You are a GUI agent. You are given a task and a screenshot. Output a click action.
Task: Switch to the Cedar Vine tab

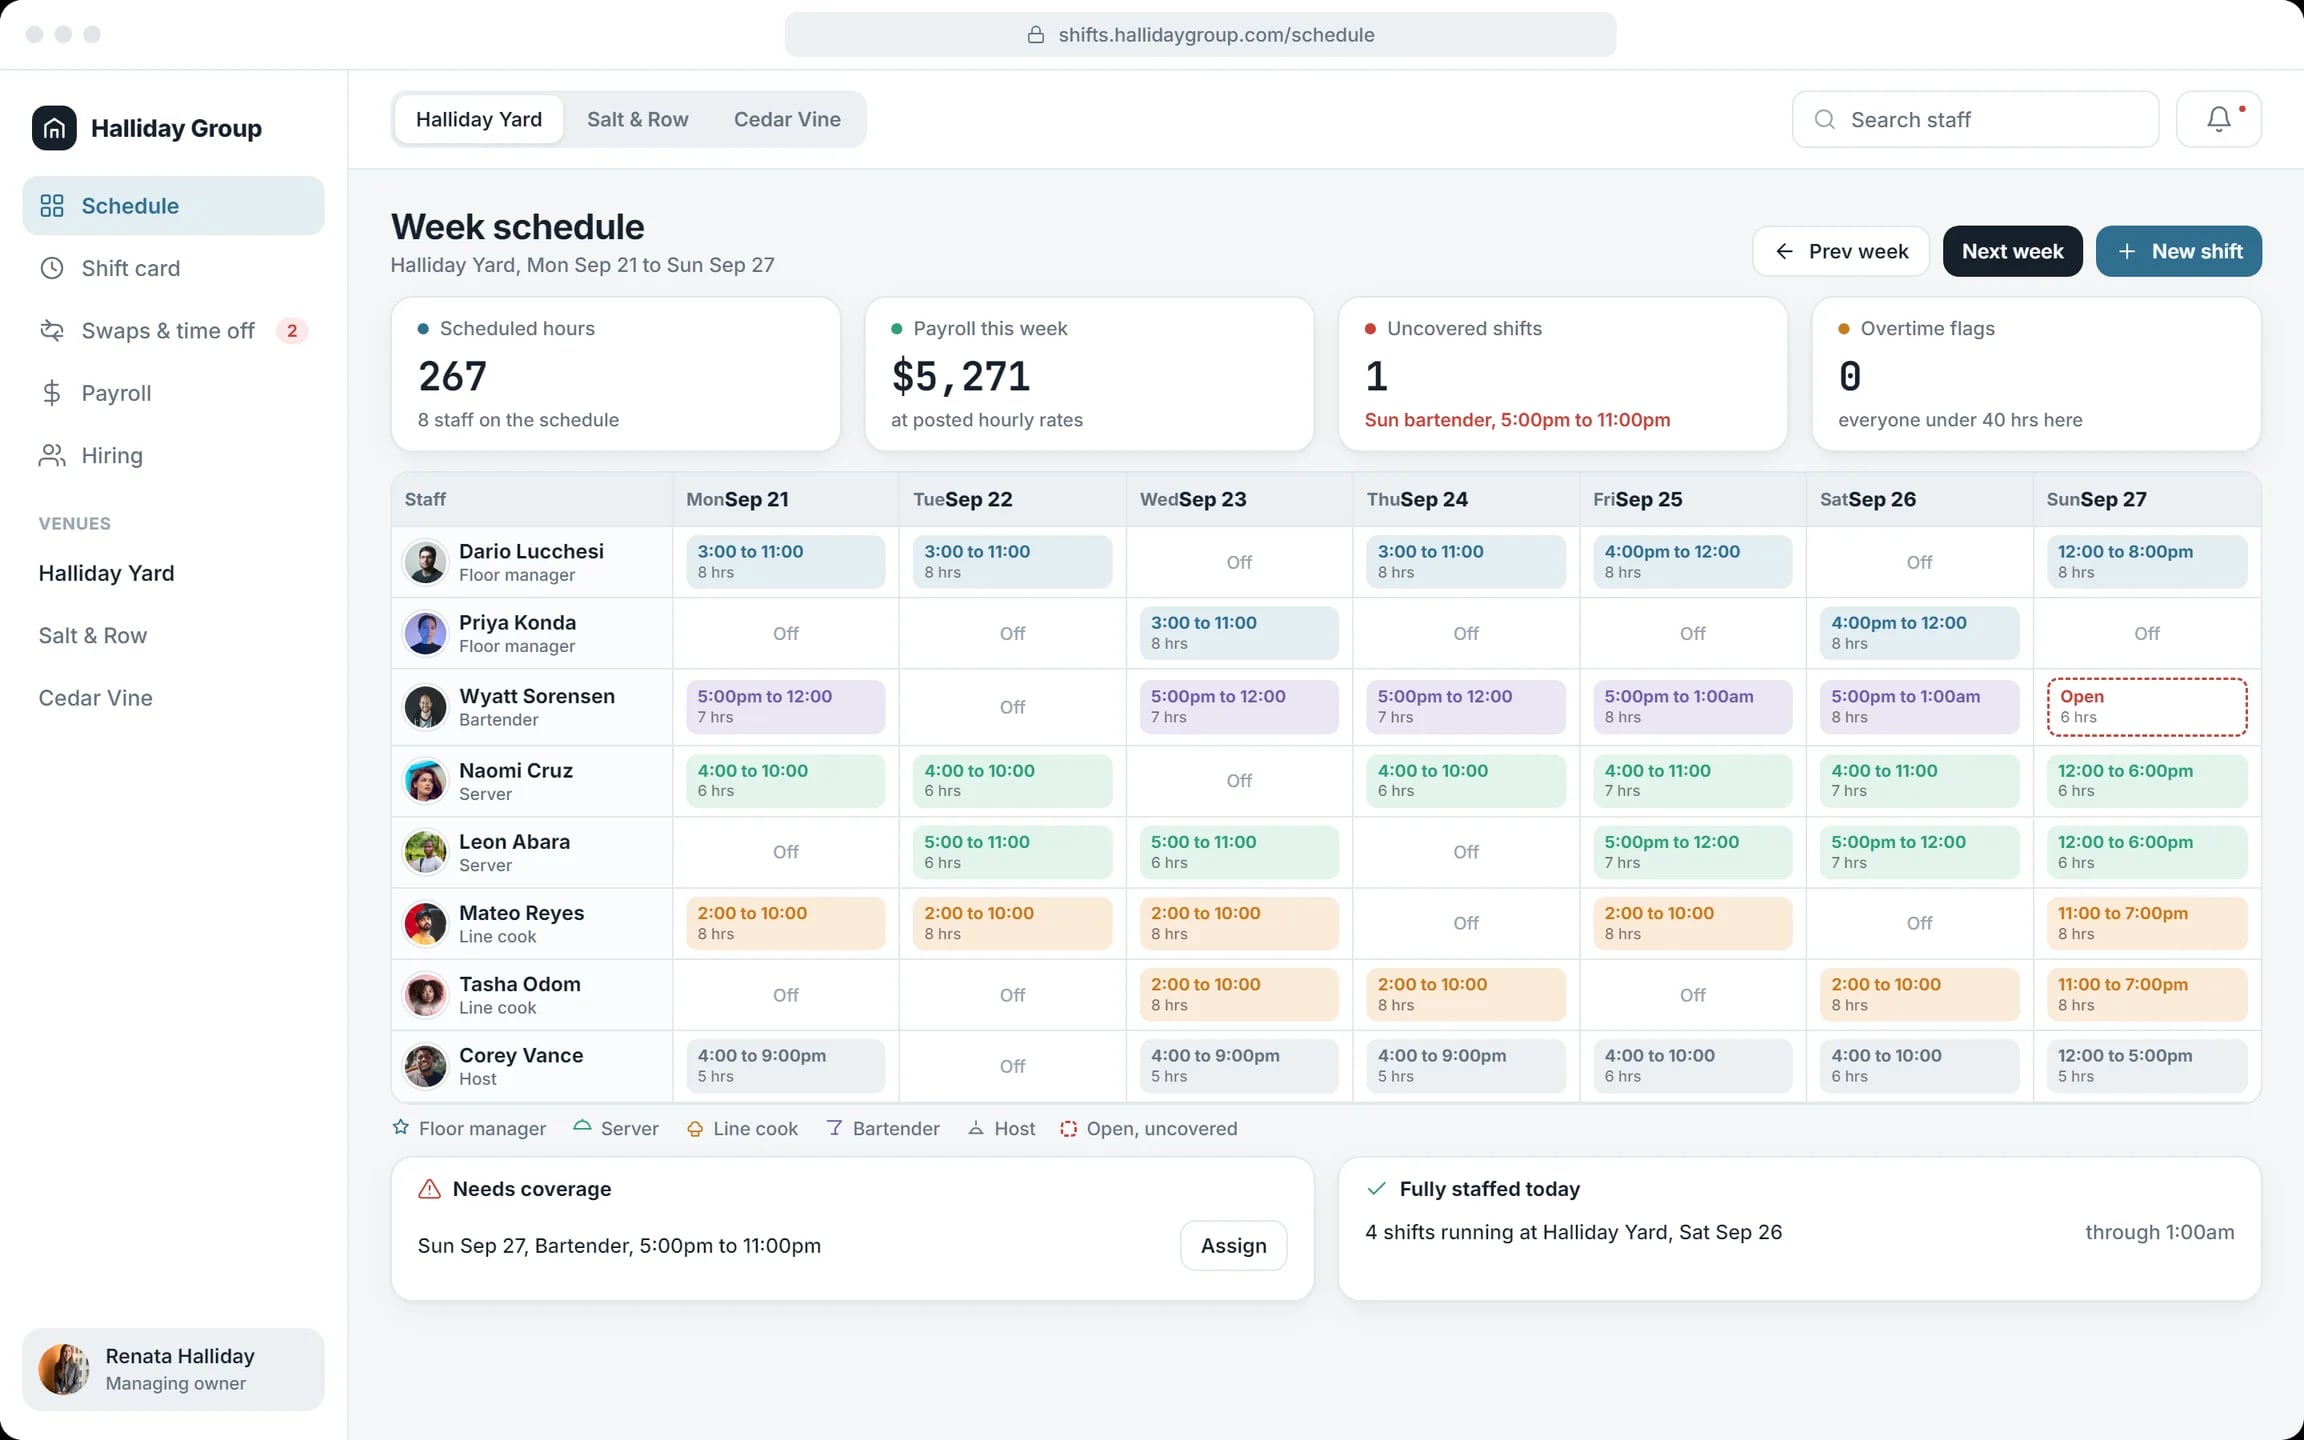click(x=787, y=120)
